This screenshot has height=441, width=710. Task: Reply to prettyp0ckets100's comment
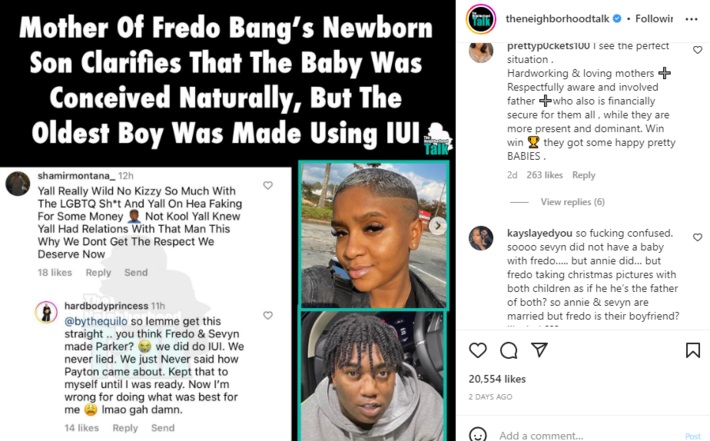583,175
